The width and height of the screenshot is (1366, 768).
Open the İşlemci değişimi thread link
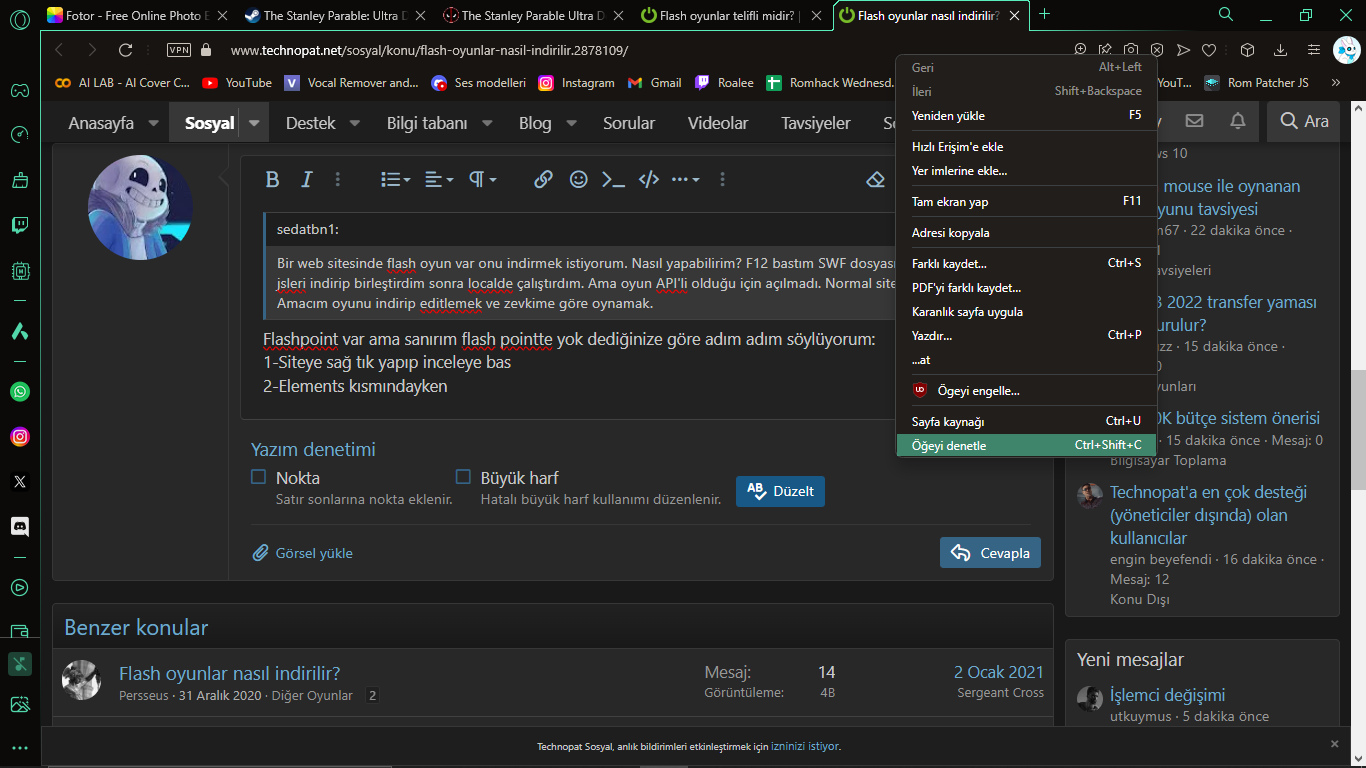pyautogui.click(x=1167, y=695)
